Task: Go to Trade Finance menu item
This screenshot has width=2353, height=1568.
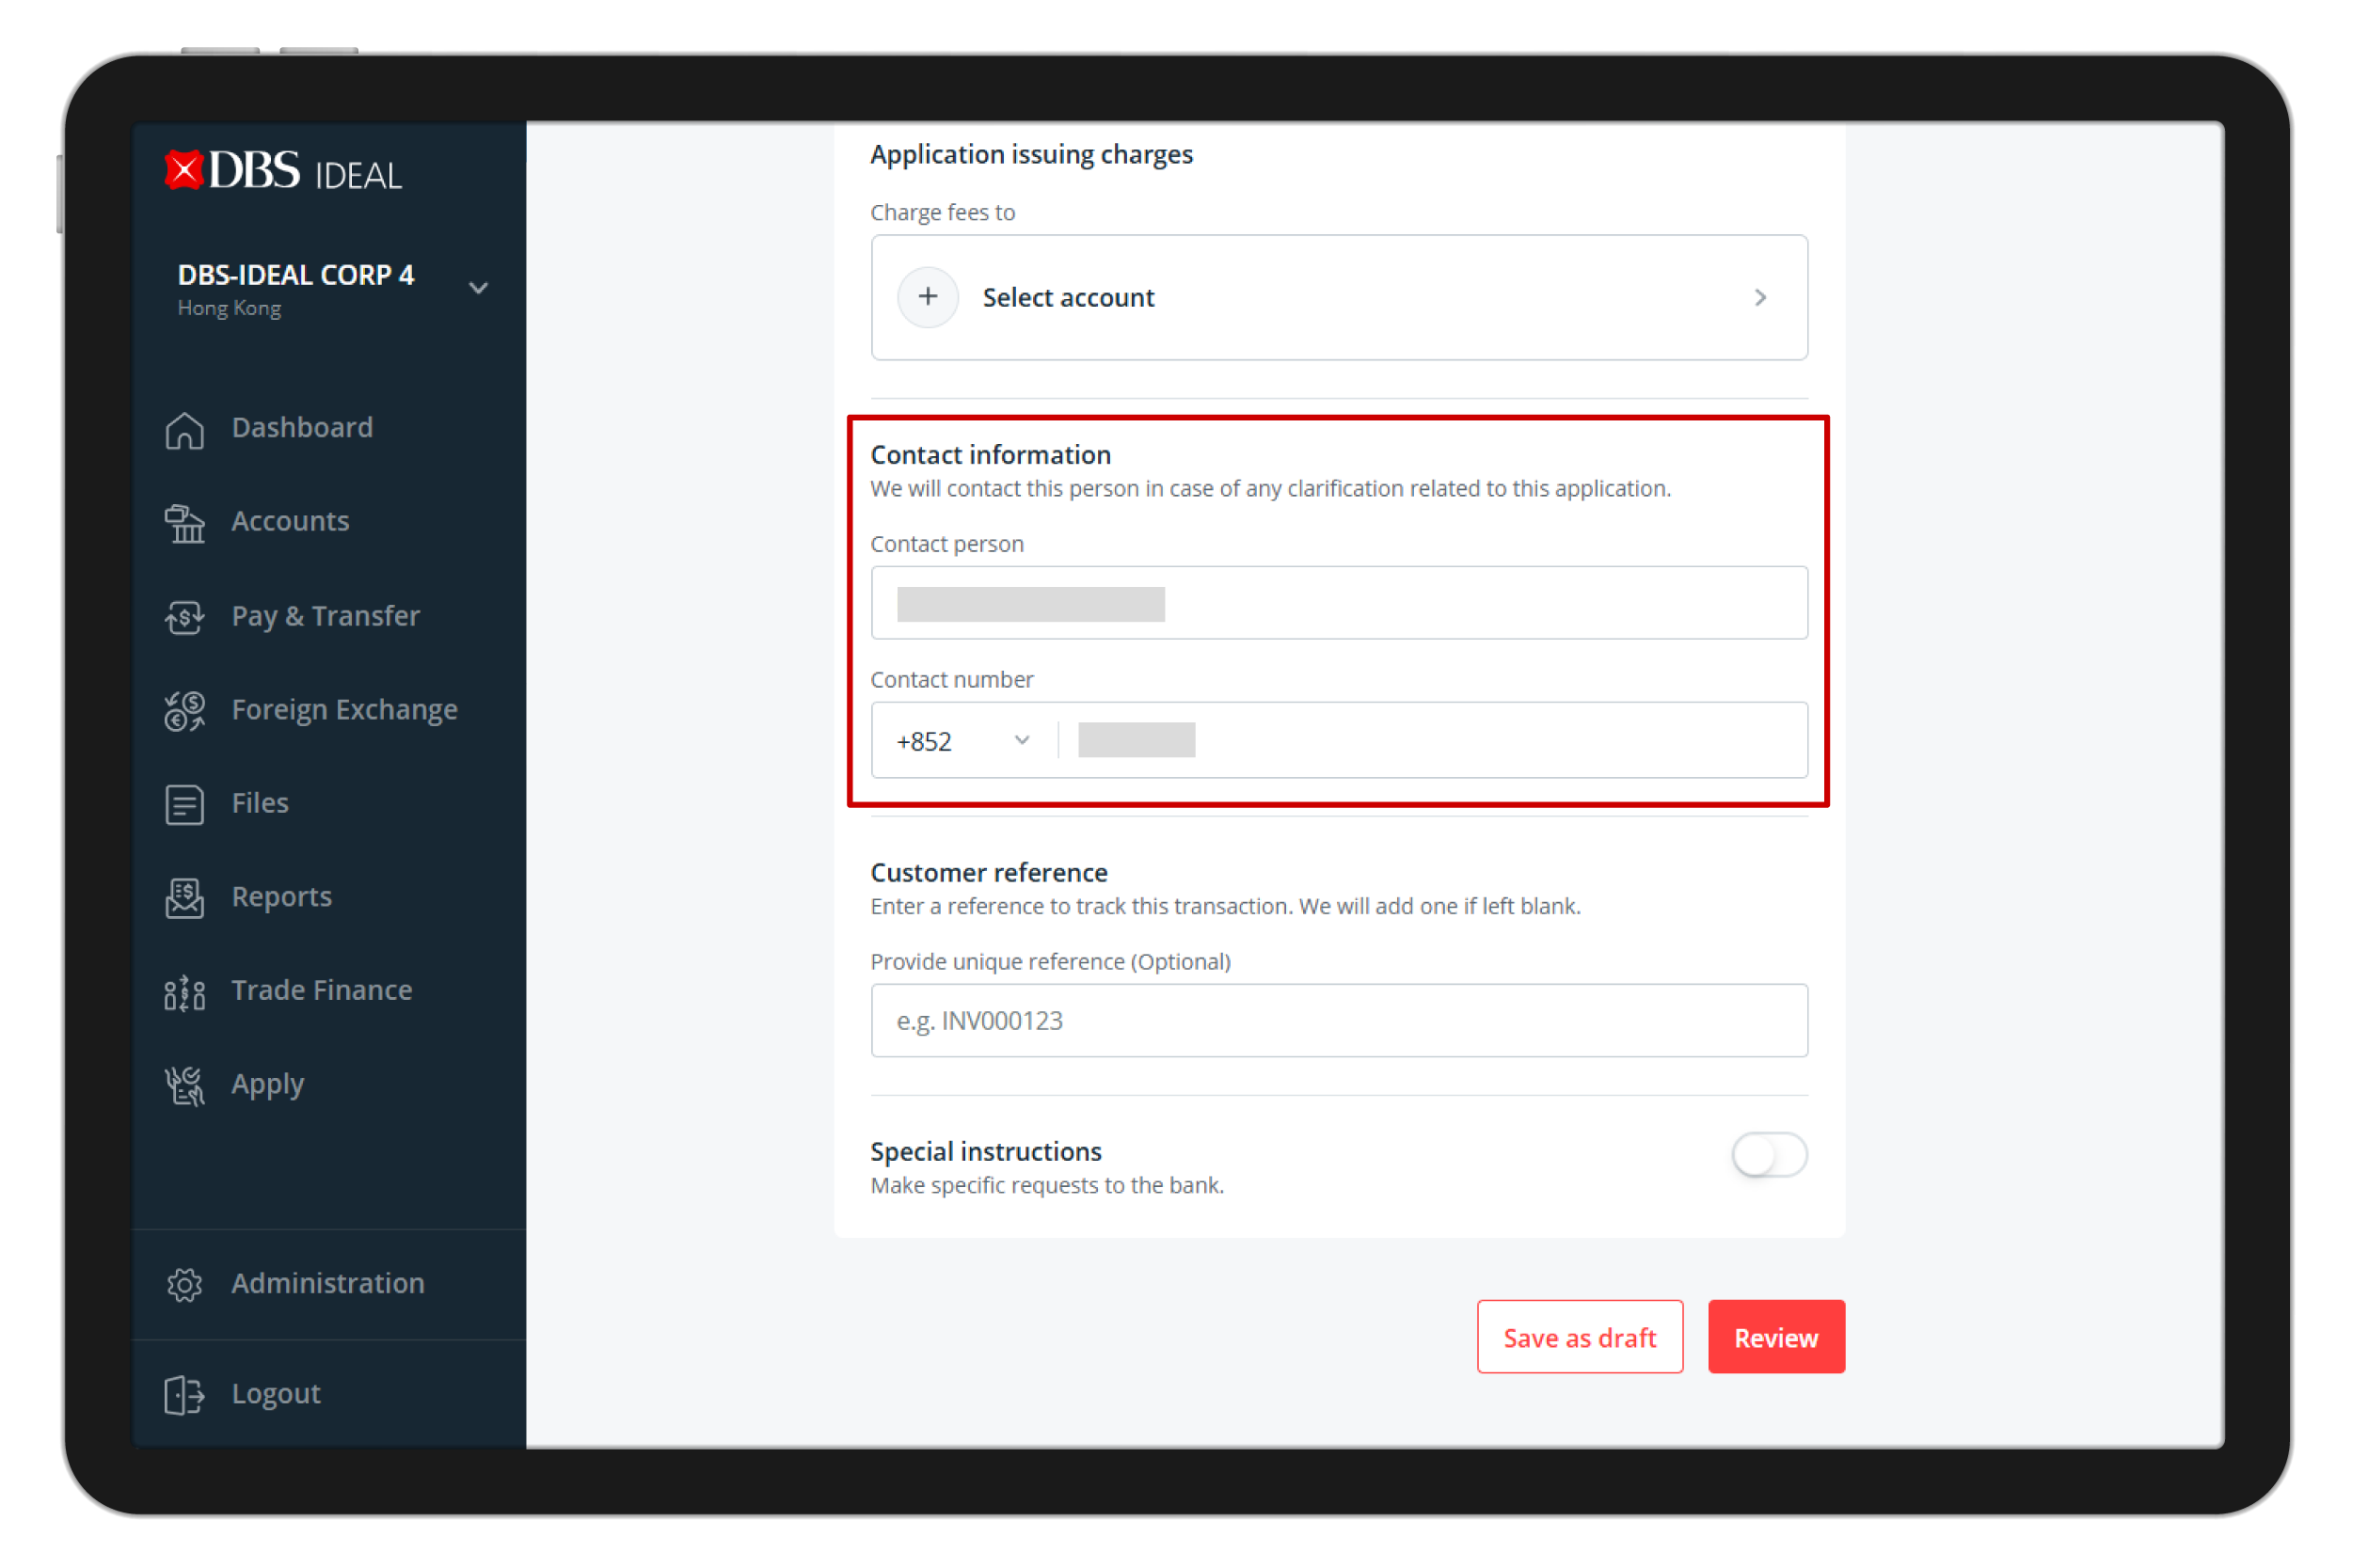Action: (x=321, y=991)
